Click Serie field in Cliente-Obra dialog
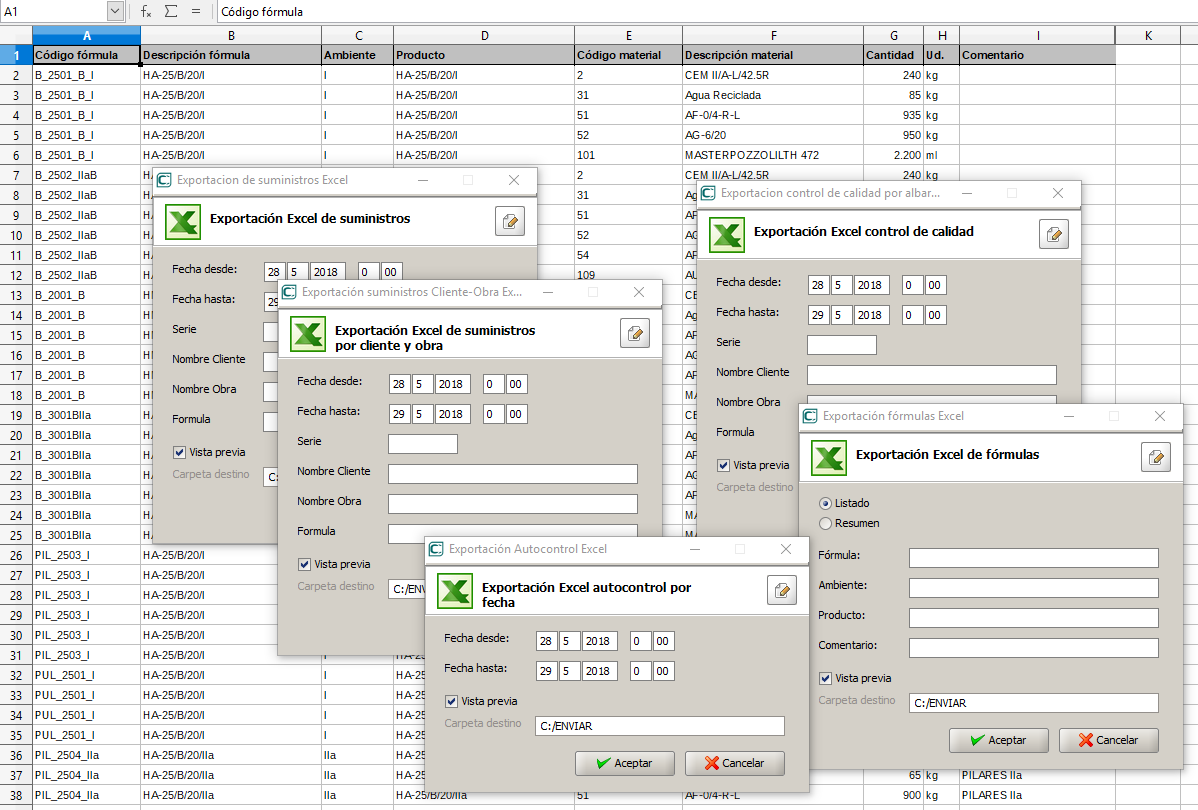This screenshot has width=1198, height=810. [423, 444]
